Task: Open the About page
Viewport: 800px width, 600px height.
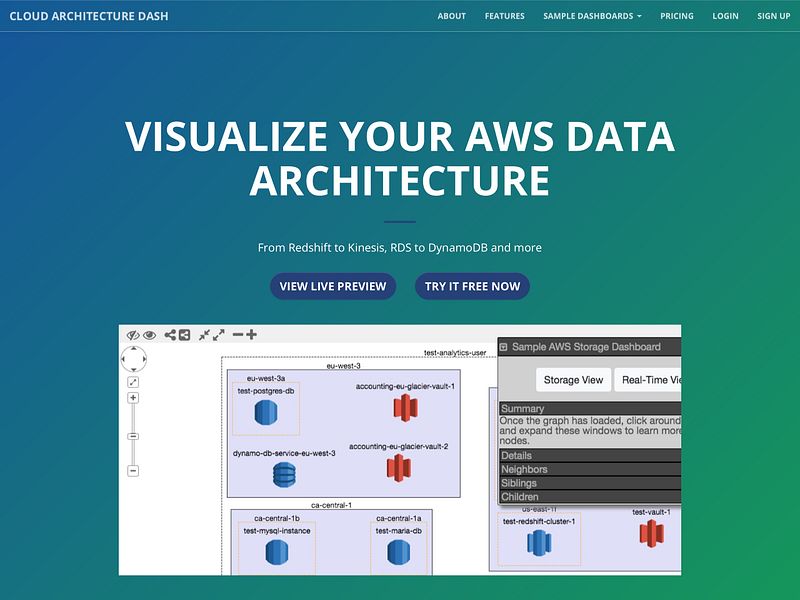Action: click(452, 16)
